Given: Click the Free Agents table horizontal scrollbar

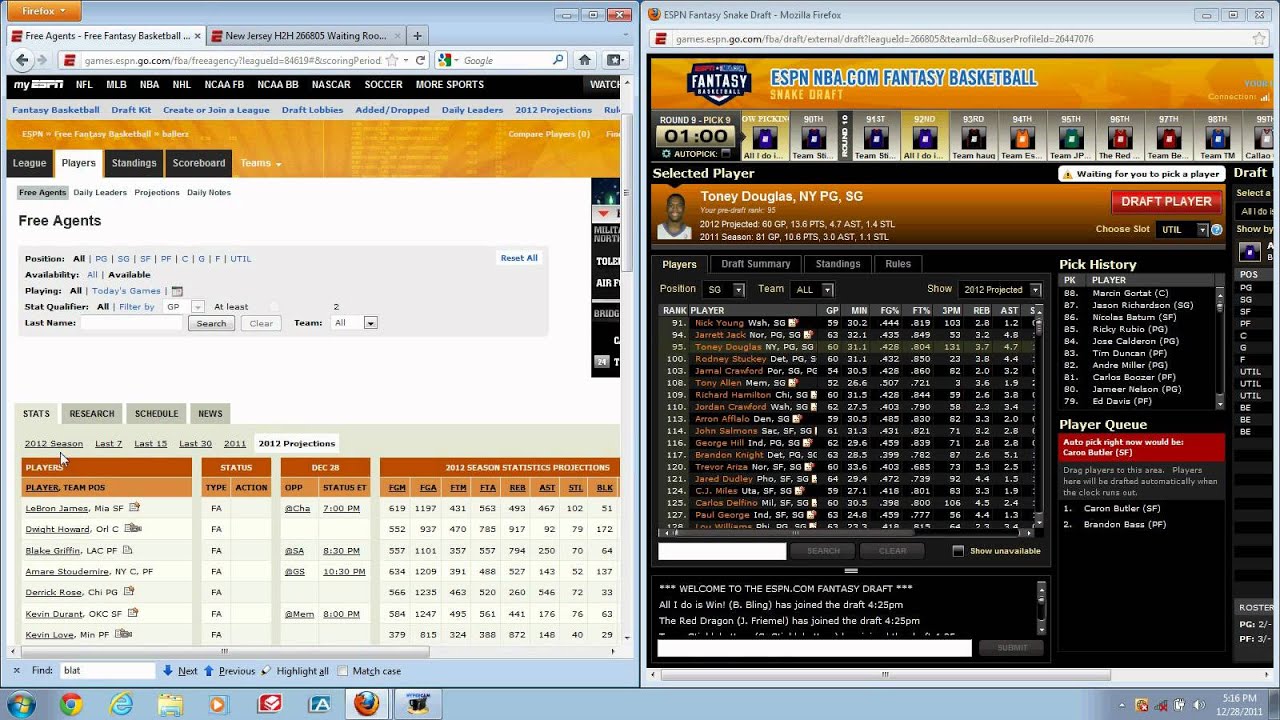Looking at the screenshot, I should coord(224,651).
